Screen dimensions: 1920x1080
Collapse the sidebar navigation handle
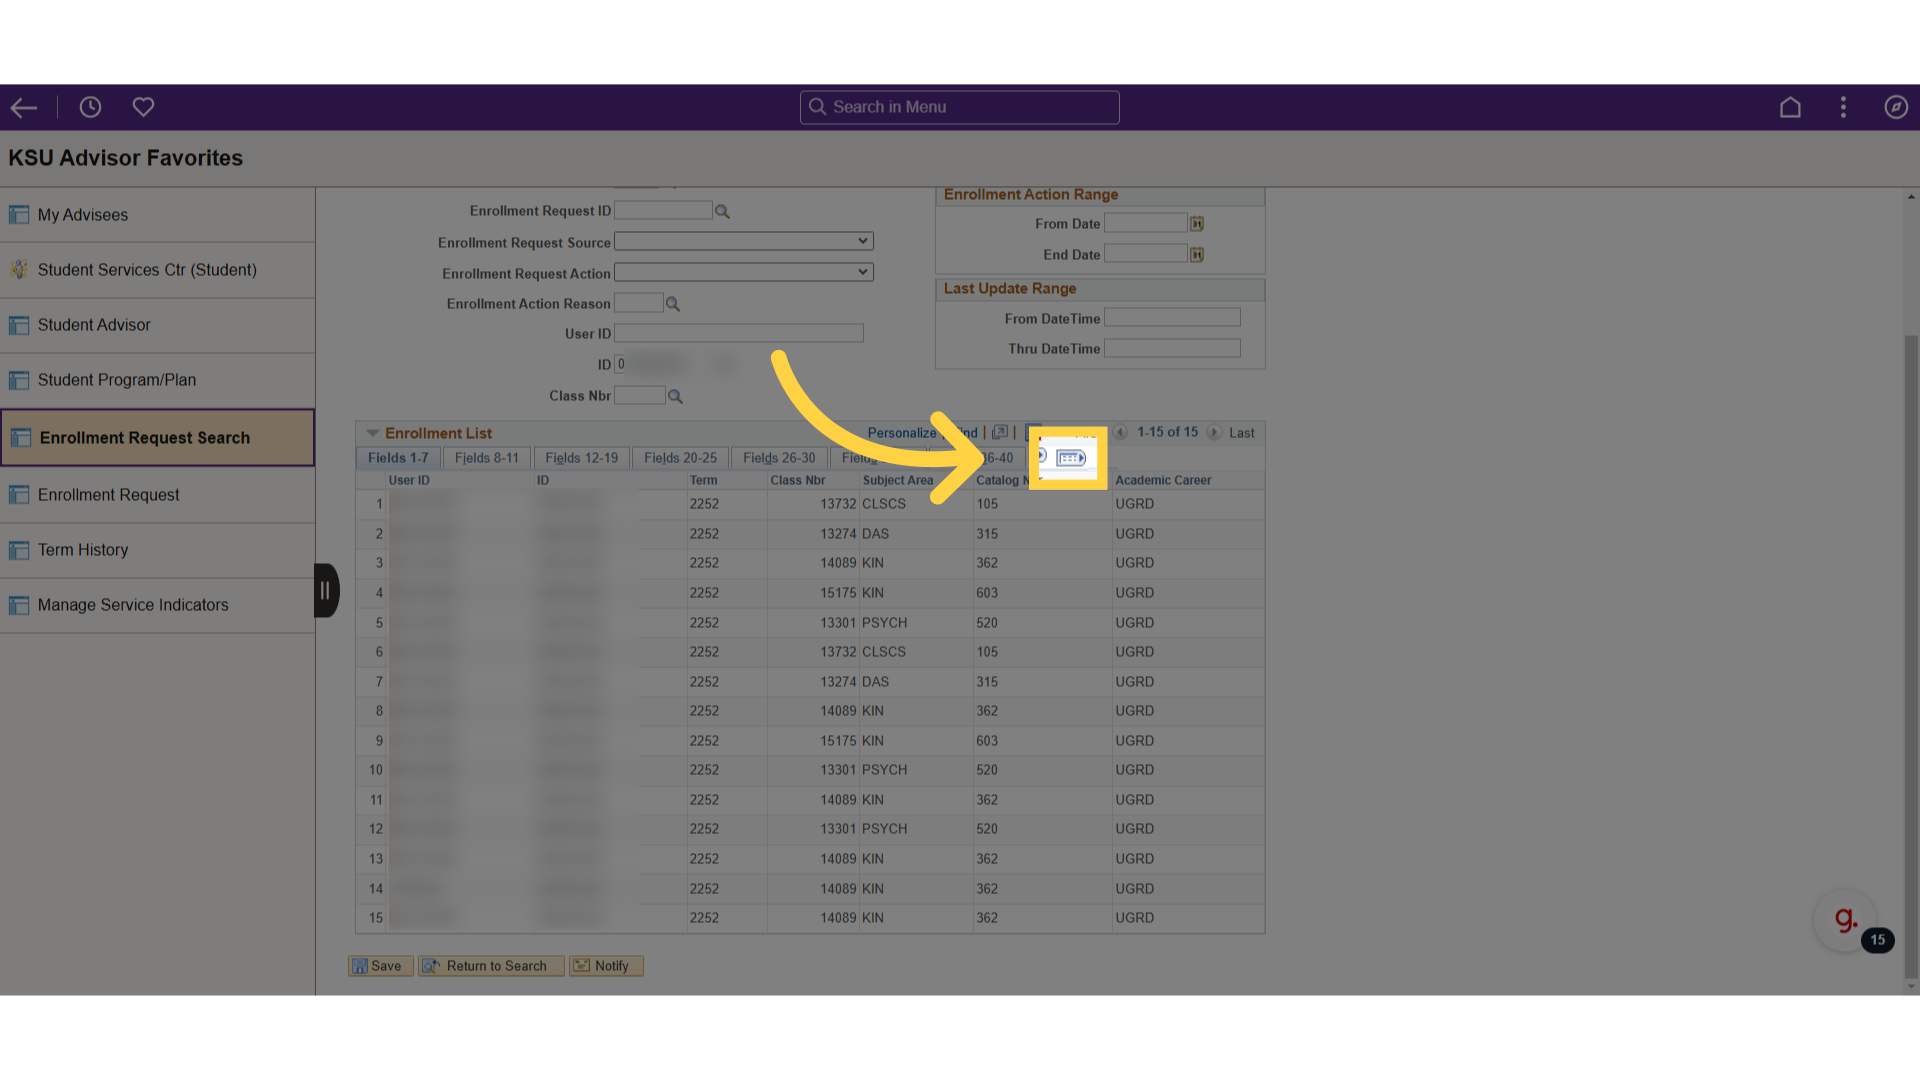326,591
